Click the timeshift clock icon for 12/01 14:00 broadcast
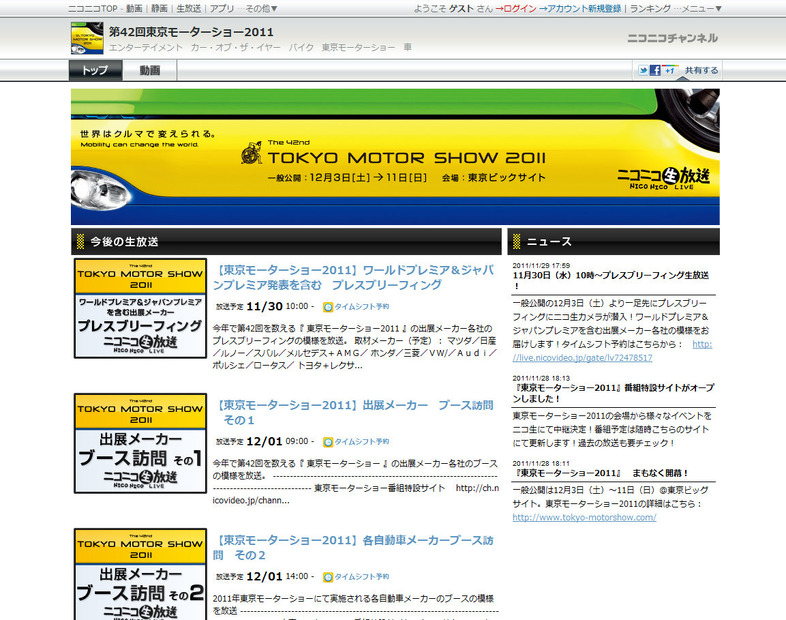The height and width of the screenshot is (620, 786). (328, 577)
